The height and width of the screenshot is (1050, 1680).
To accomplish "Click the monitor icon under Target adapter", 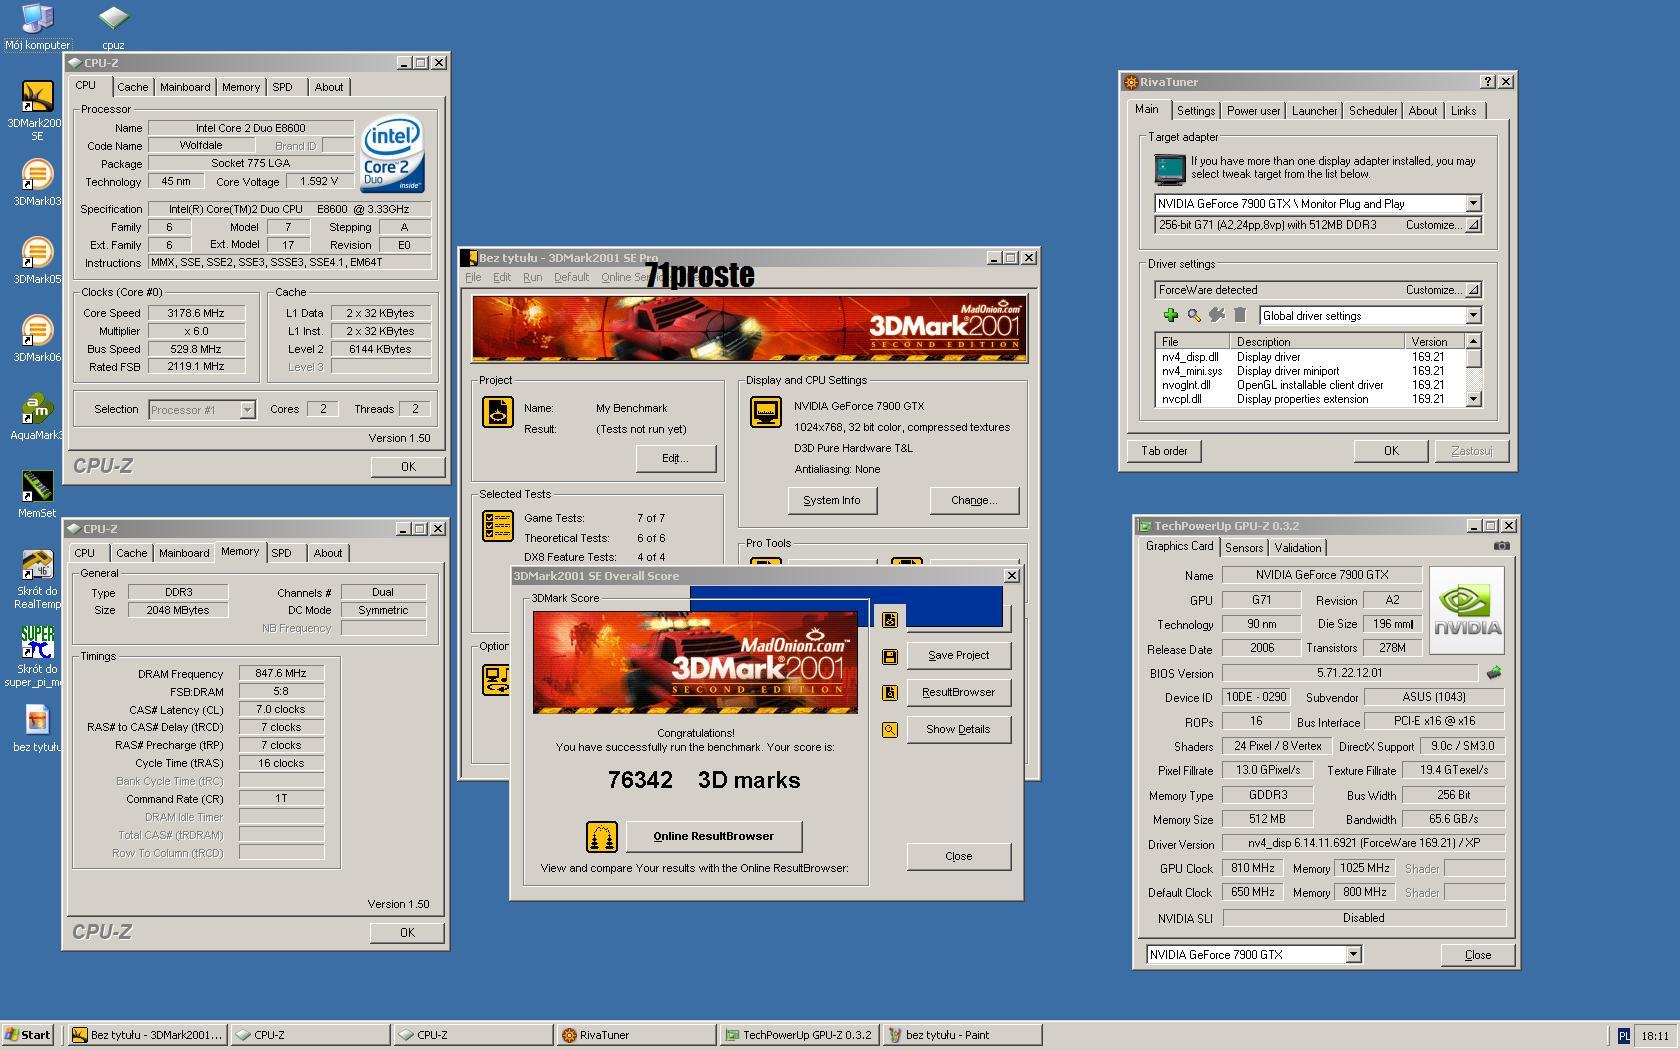I will [x=1169, y=169].
